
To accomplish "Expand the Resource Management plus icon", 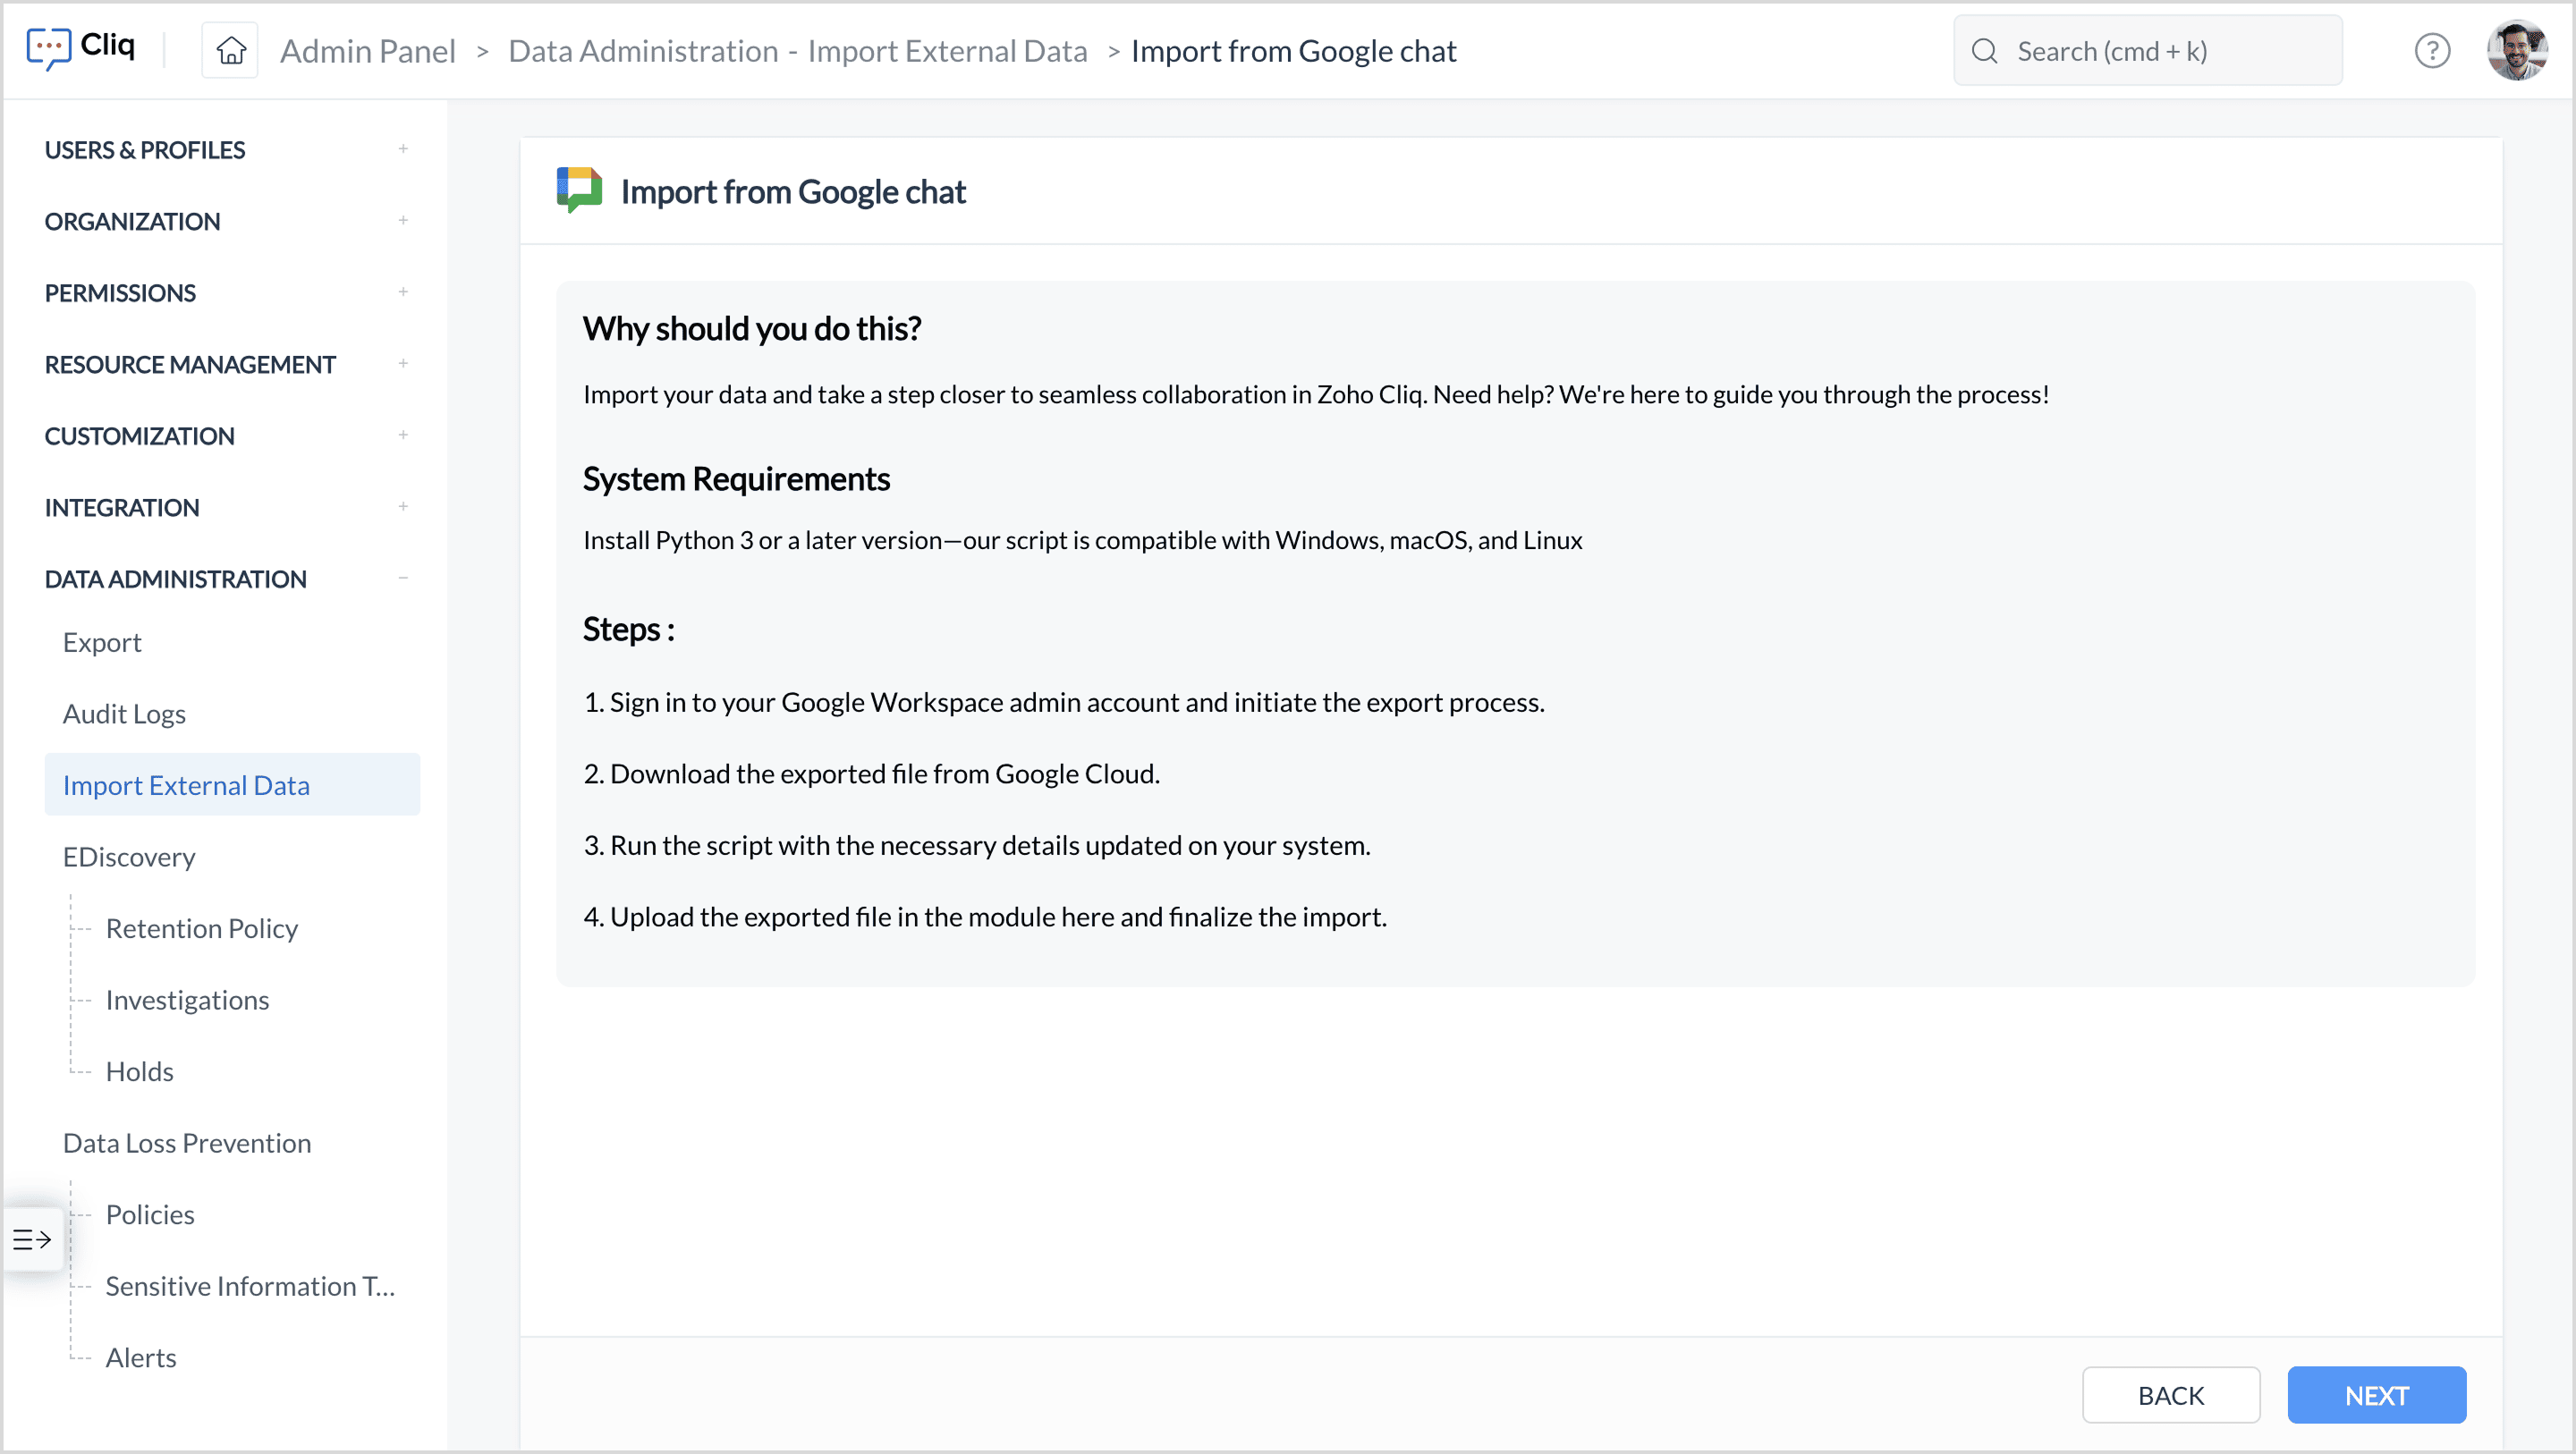I will pos(403,364).
